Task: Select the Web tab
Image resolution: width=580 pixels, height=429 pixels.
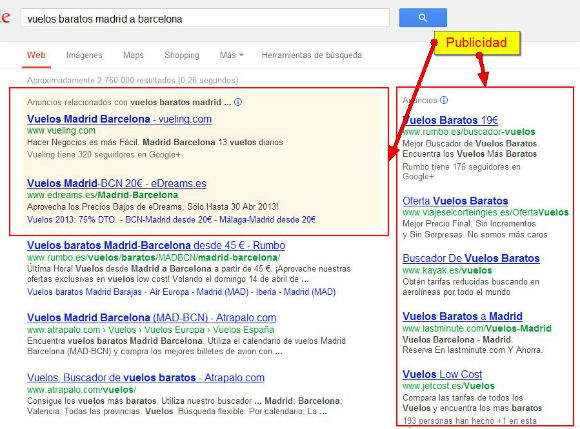Action: click(x=36, y=55)
